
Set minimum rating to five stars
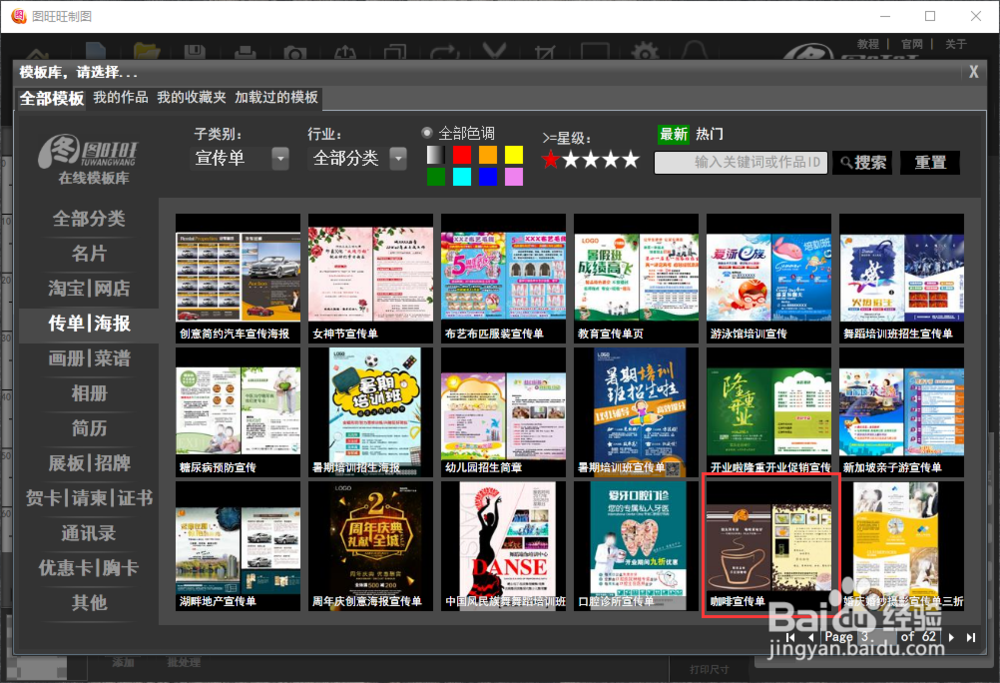630,159
